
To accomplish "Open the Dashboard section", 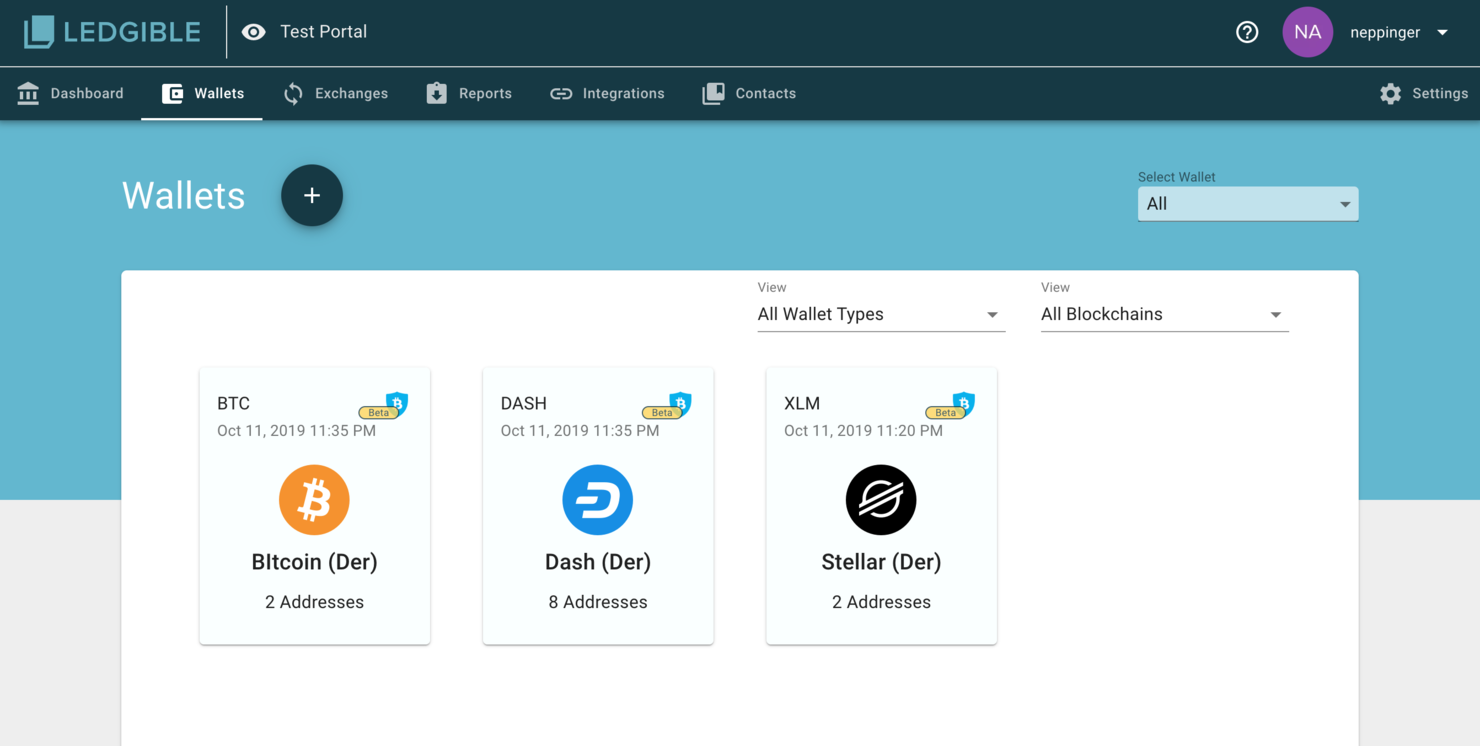I will tap(70, 93).
